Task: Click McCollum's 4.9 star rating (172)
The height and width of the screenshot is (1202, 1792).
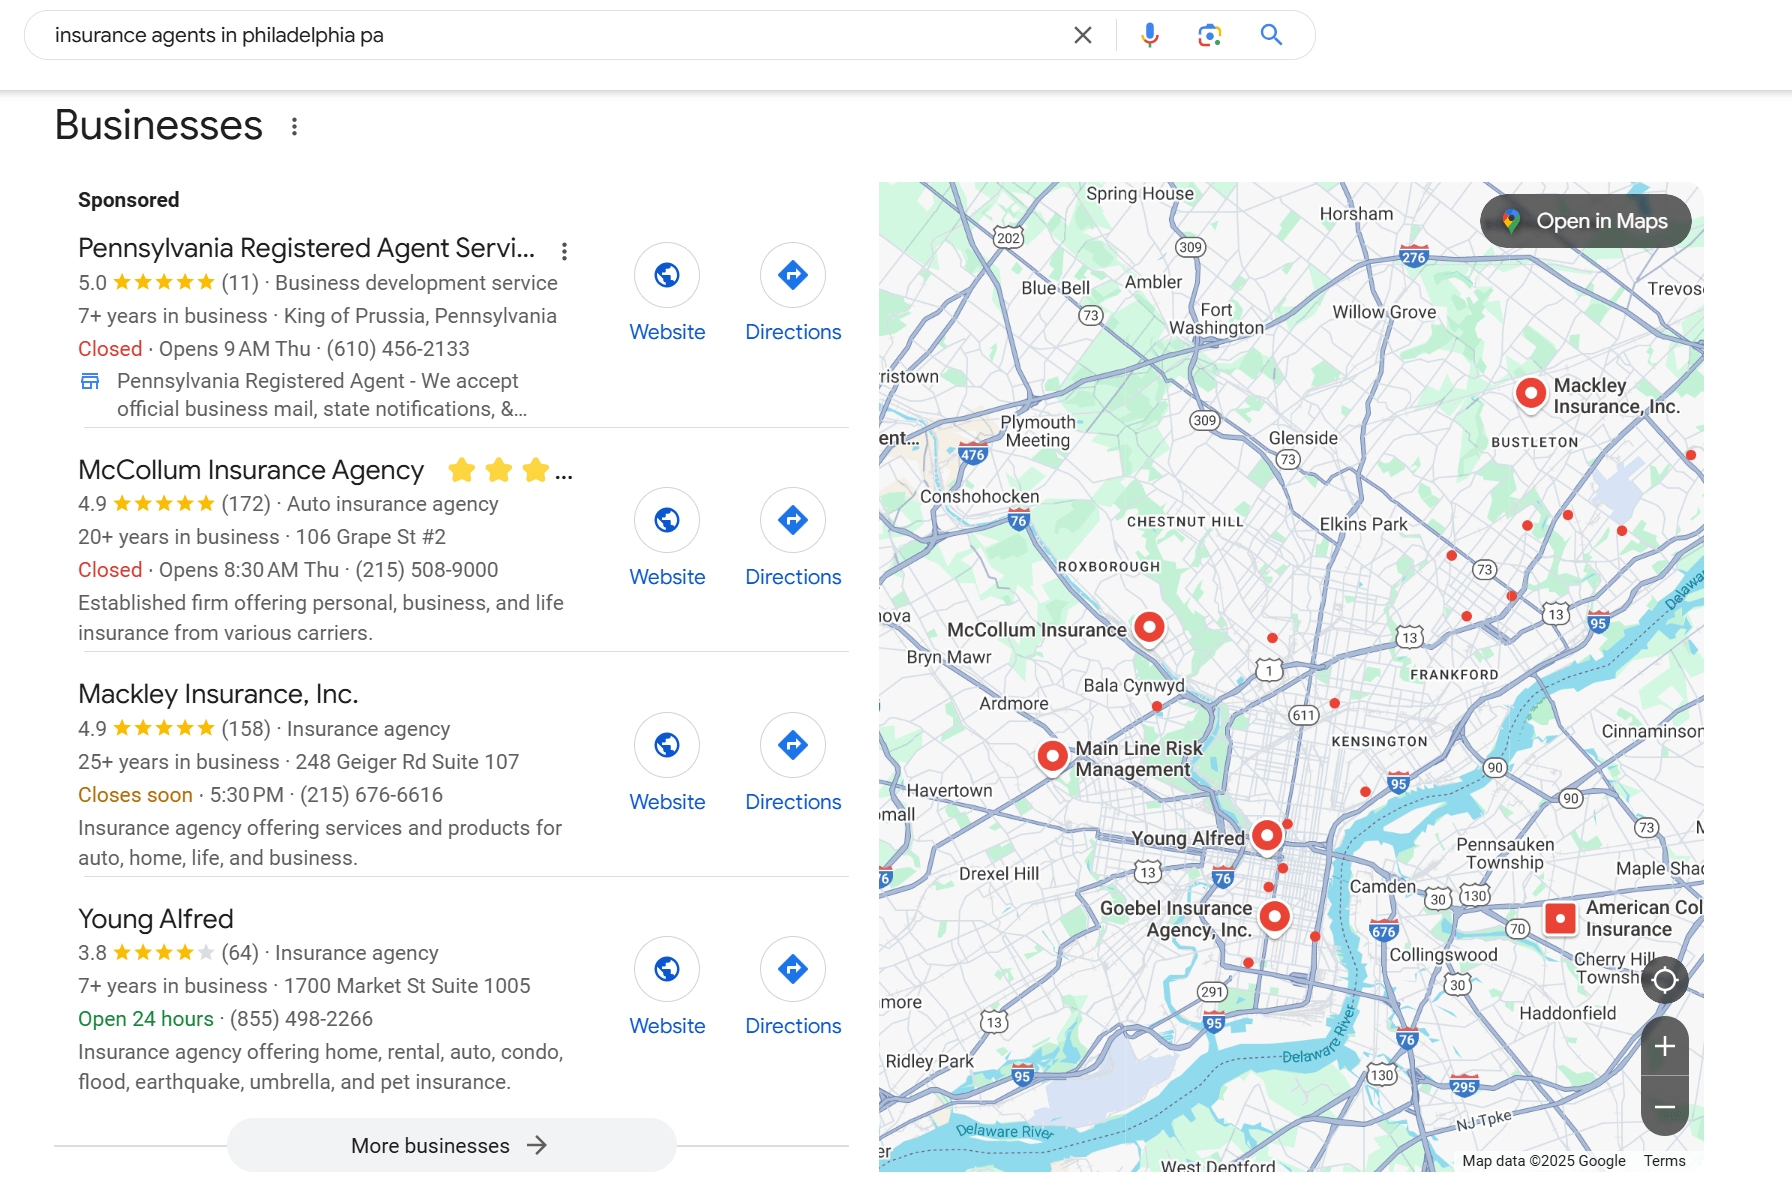Action: 174,504
